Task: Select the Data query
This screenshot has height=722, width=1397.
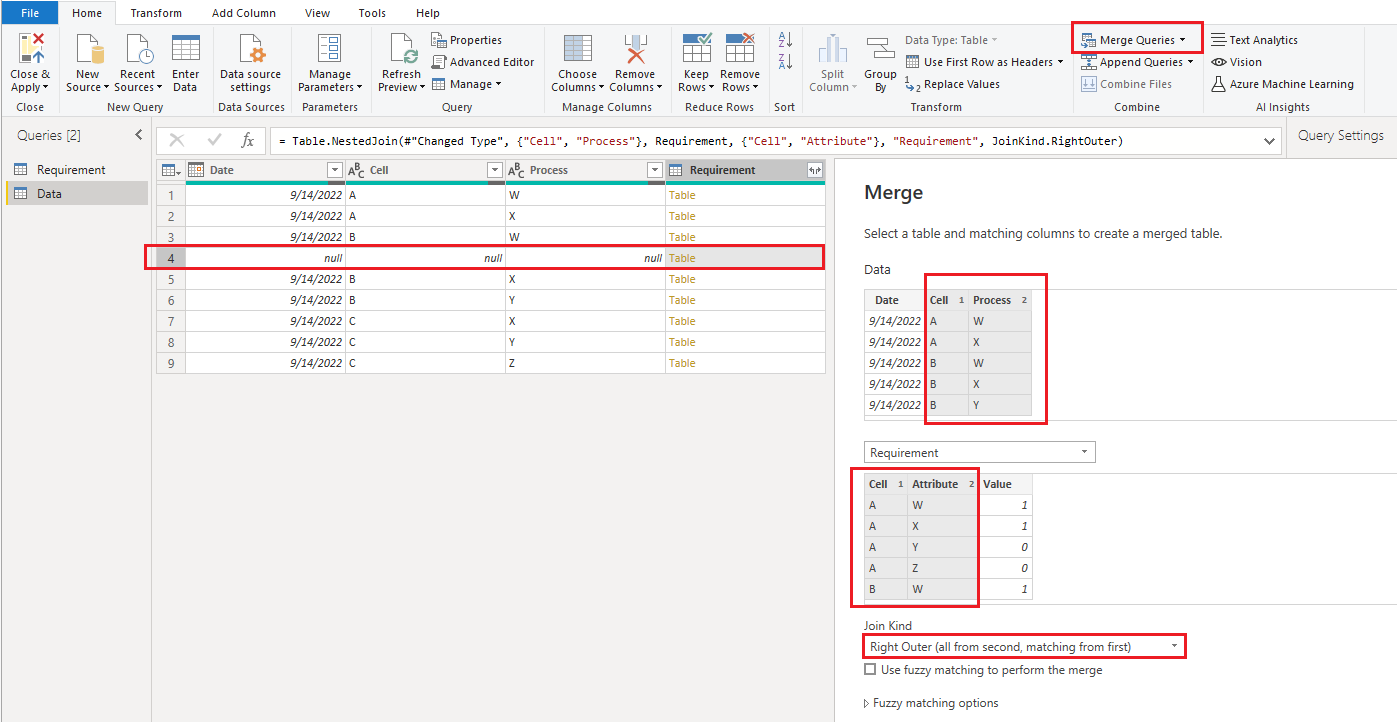Action: point(77,194)
